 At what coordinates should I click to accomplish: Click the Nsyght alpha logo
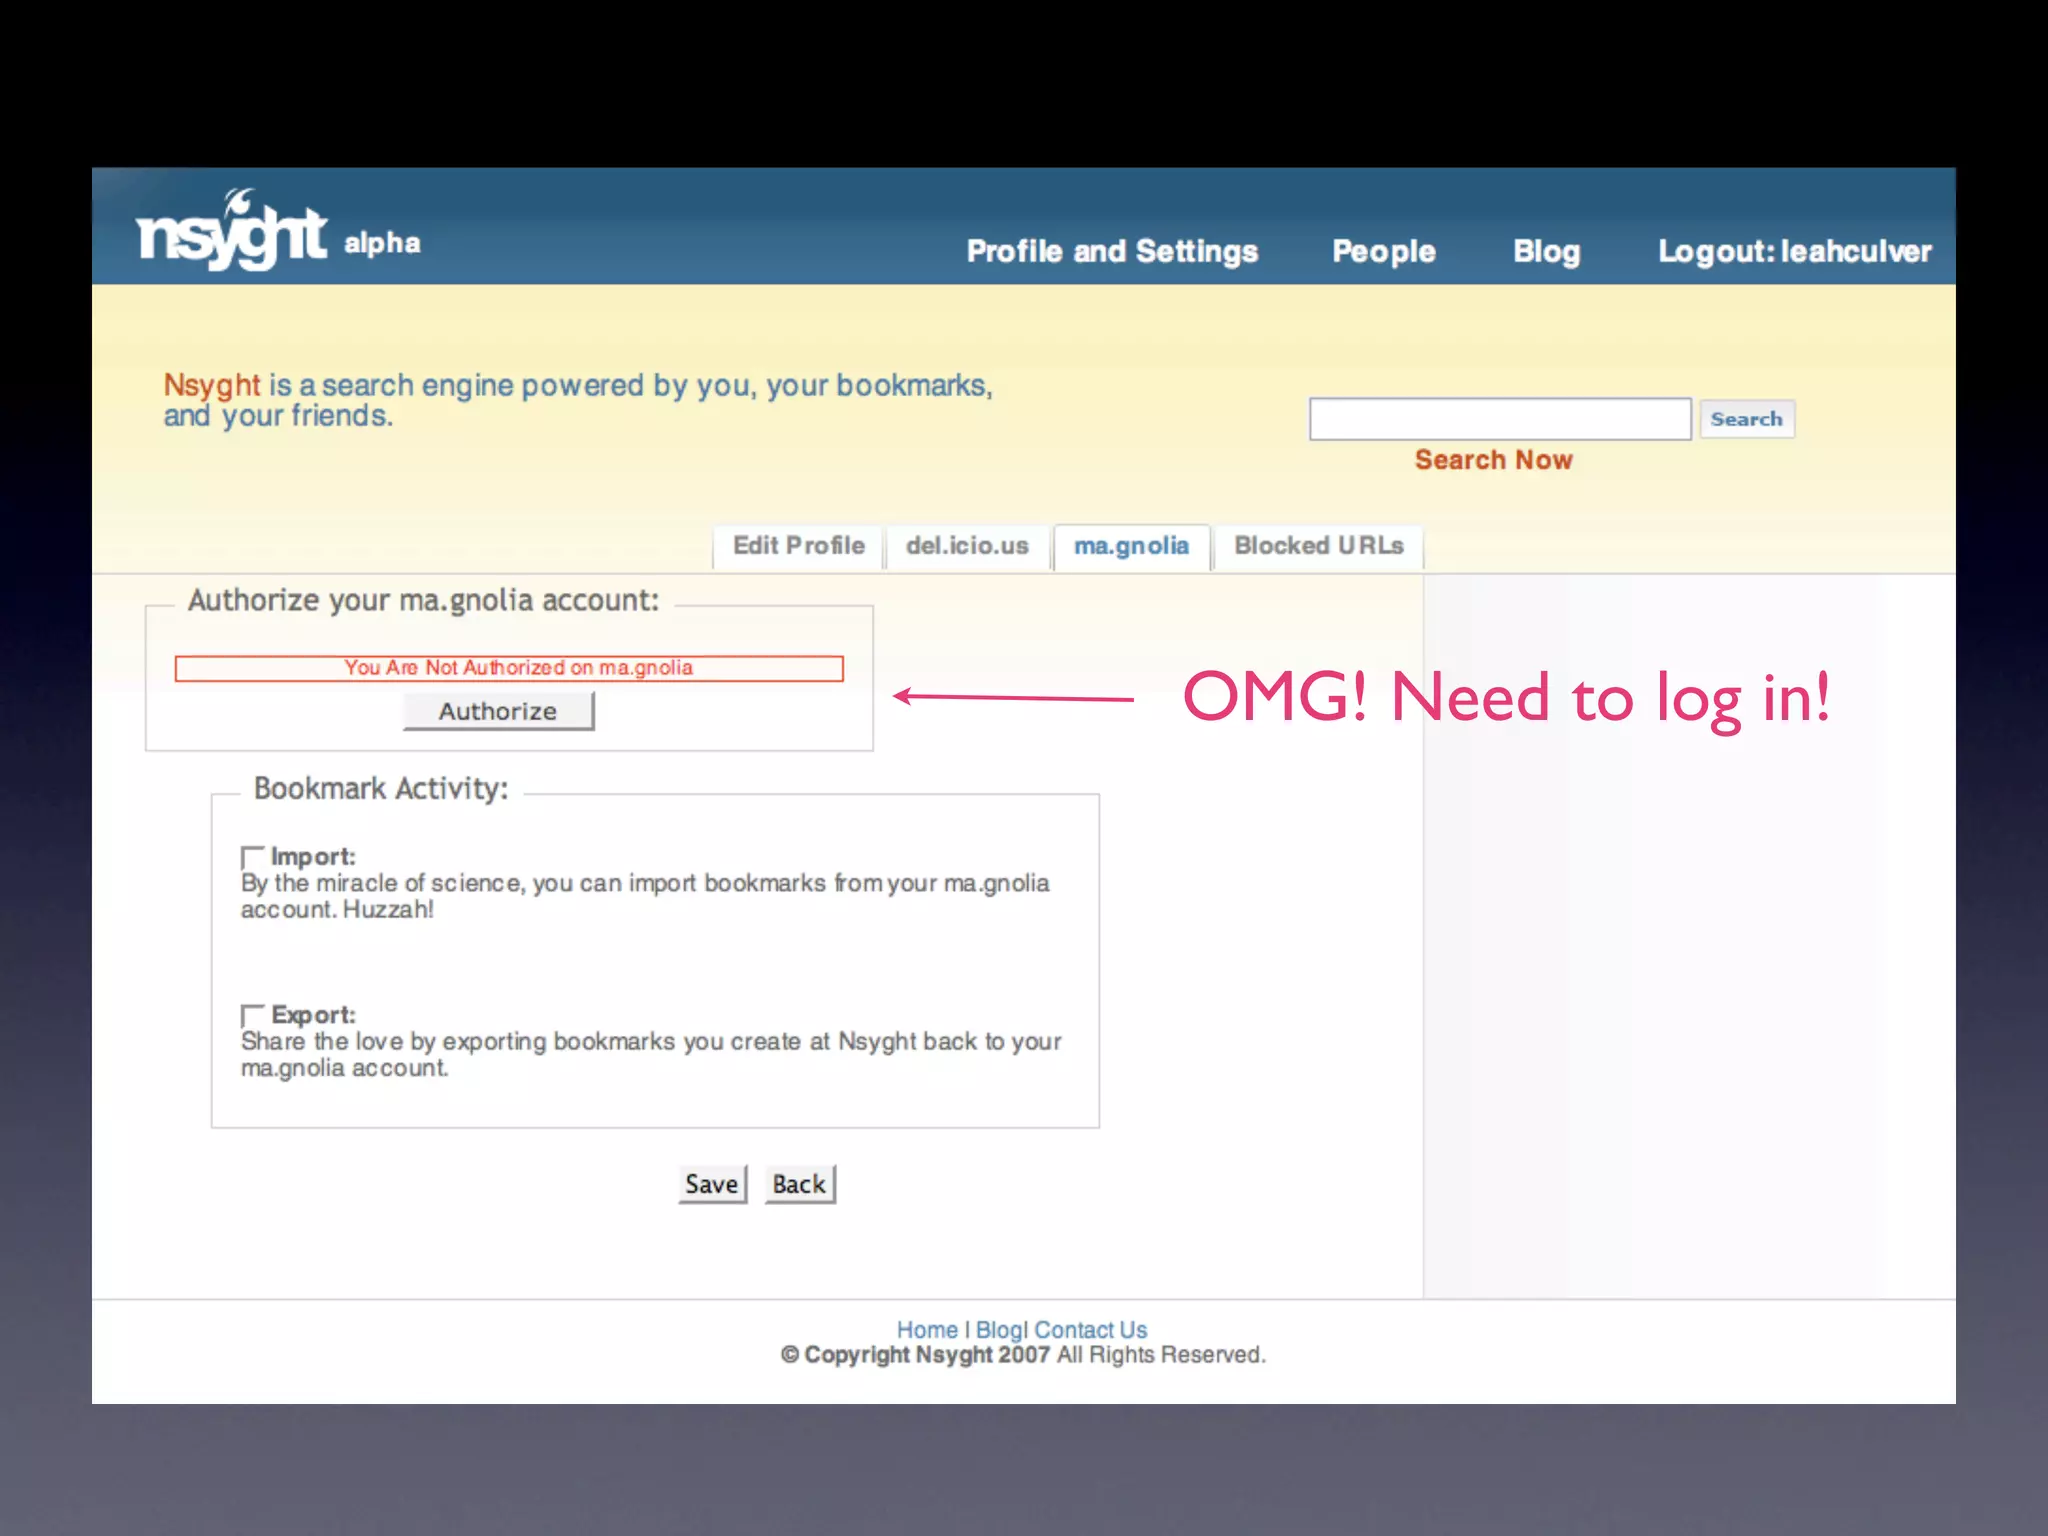click(x=278, y=231)
